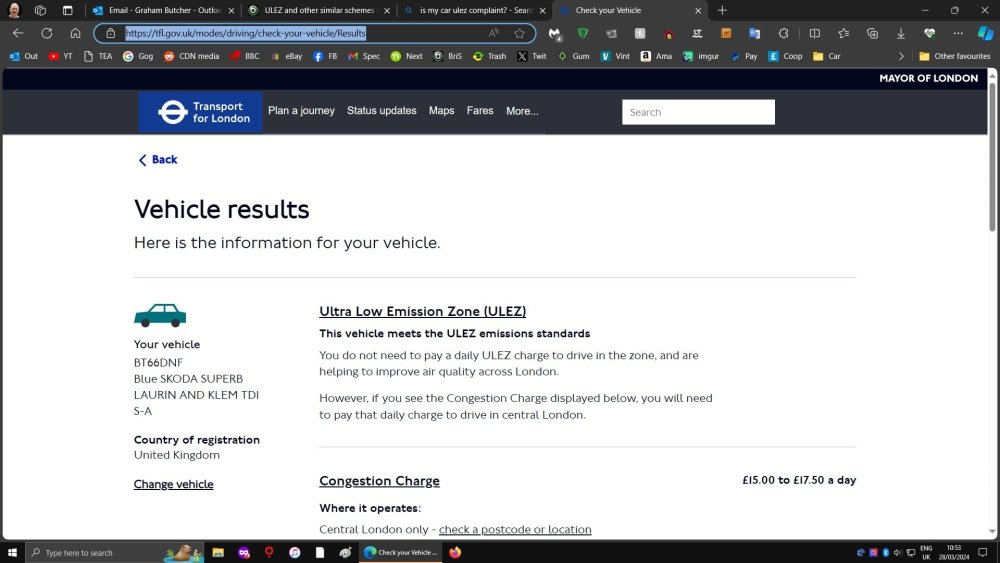1000x563 pixels.
Task: Open the Workspaces icon
Action: [41, 10]
